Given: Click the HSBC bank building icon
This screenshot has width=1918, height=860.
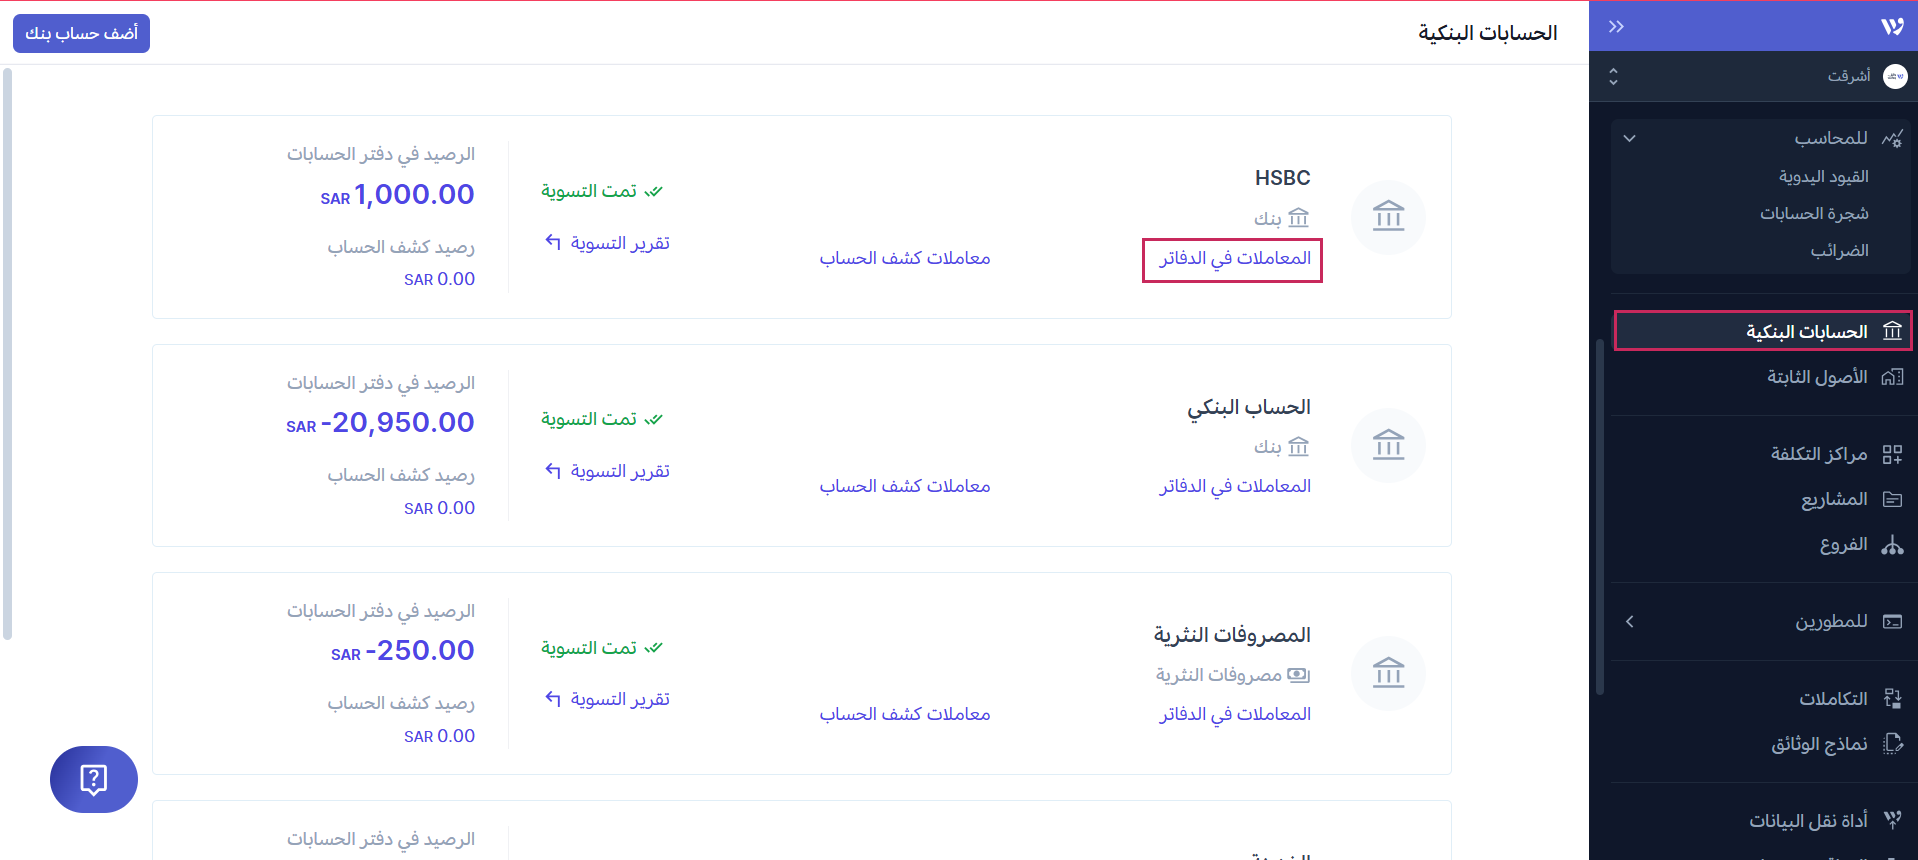Looking at the screenshot, I should [1388, 216].
